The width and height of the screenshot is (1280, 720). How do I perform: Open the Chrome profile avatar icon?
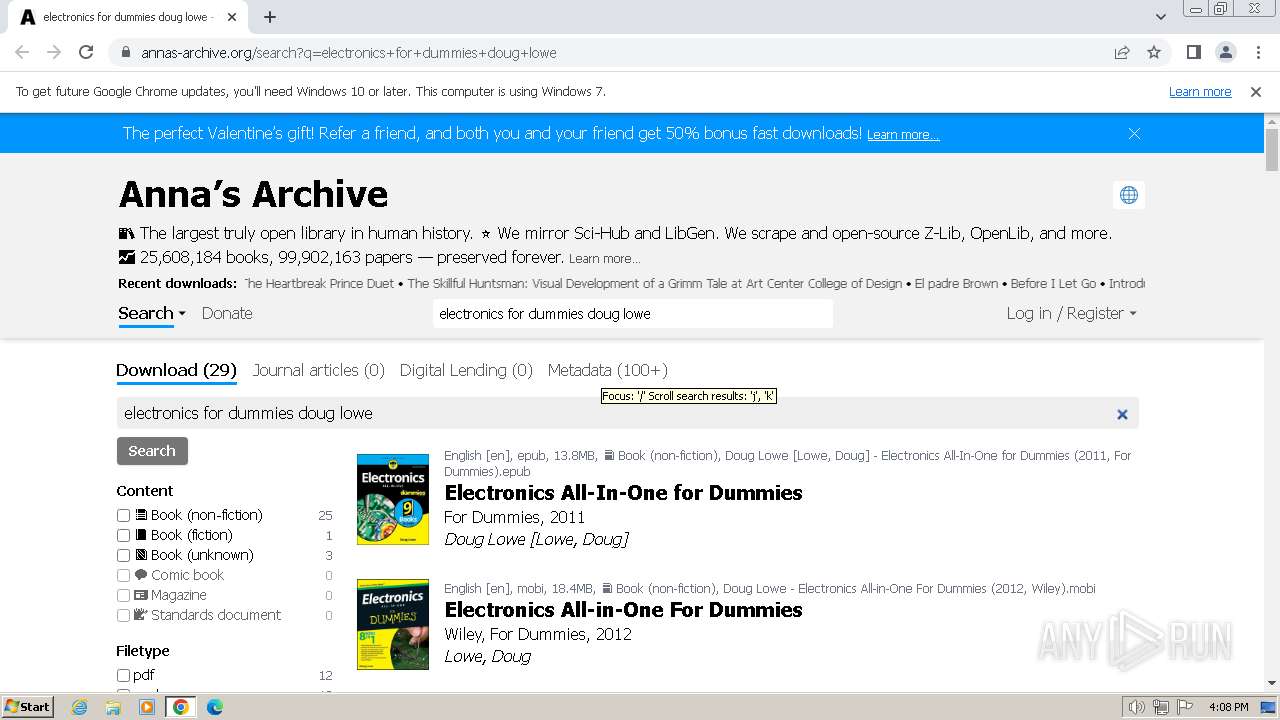point(1225,52)
